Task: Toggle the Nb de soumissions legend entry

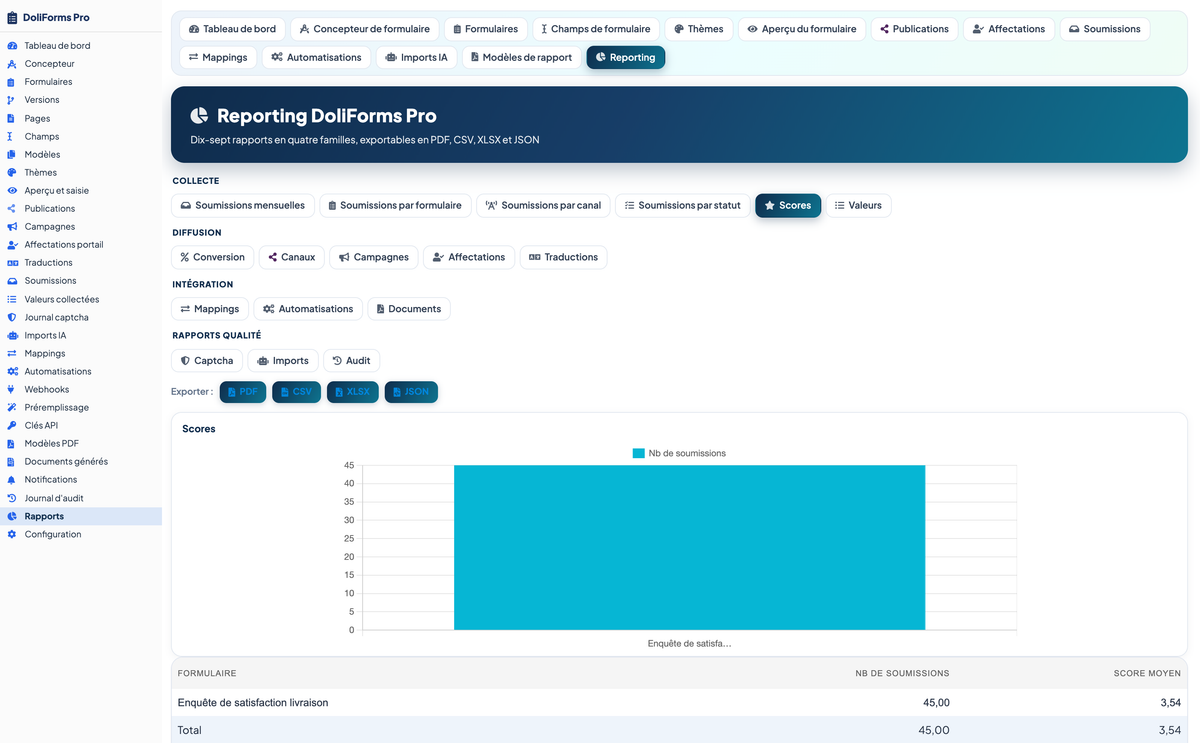Action: pos(679,453)
